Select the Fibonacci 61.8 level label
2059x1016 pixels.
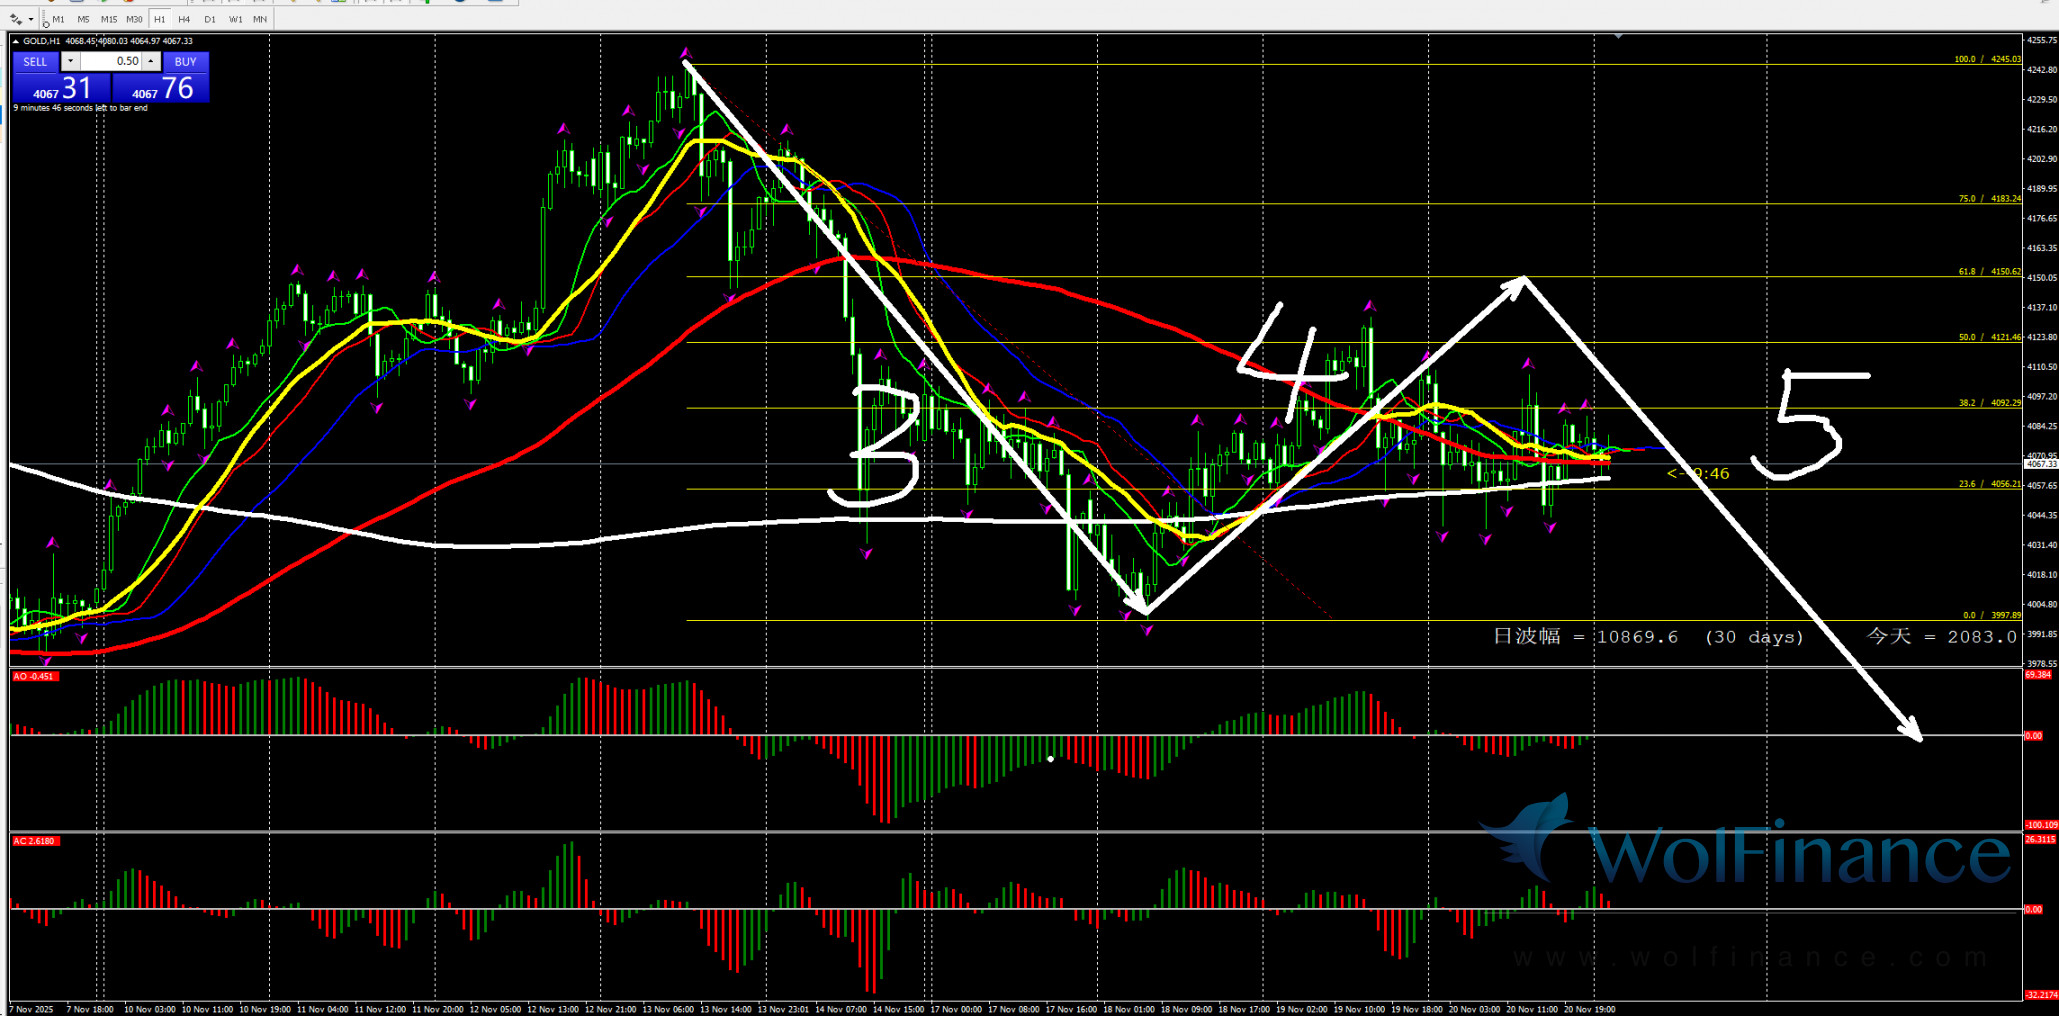coord(1988,271)
